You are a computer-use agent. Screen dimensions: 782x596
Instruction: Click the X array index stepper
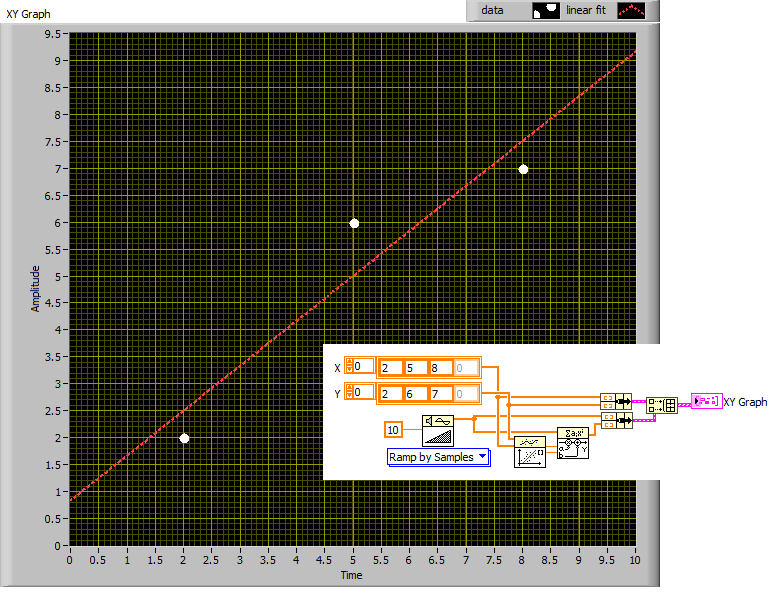point(349,367)
